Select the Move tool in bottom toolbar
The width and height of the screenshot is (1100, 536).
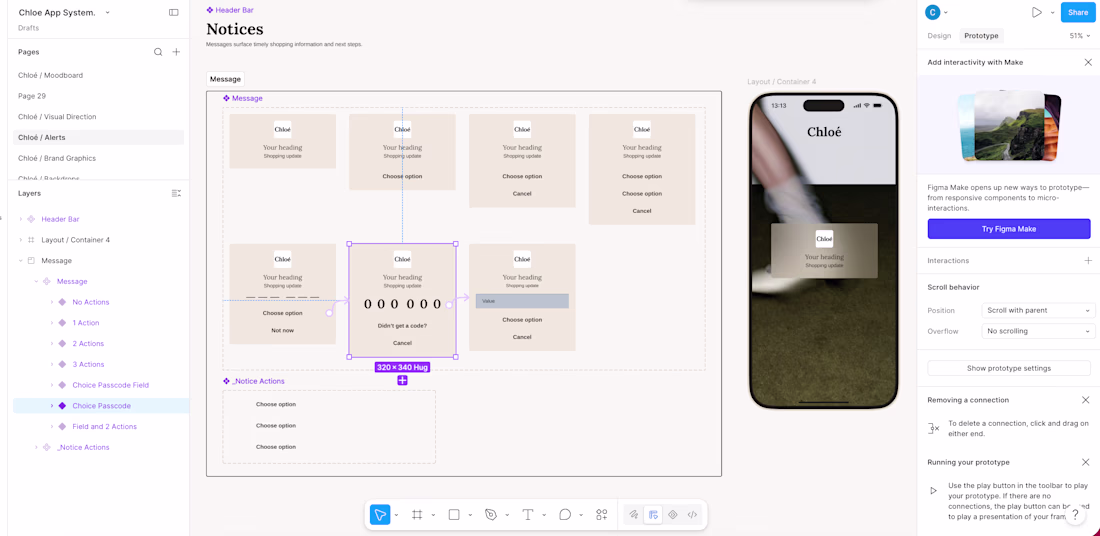coord(380,515)
